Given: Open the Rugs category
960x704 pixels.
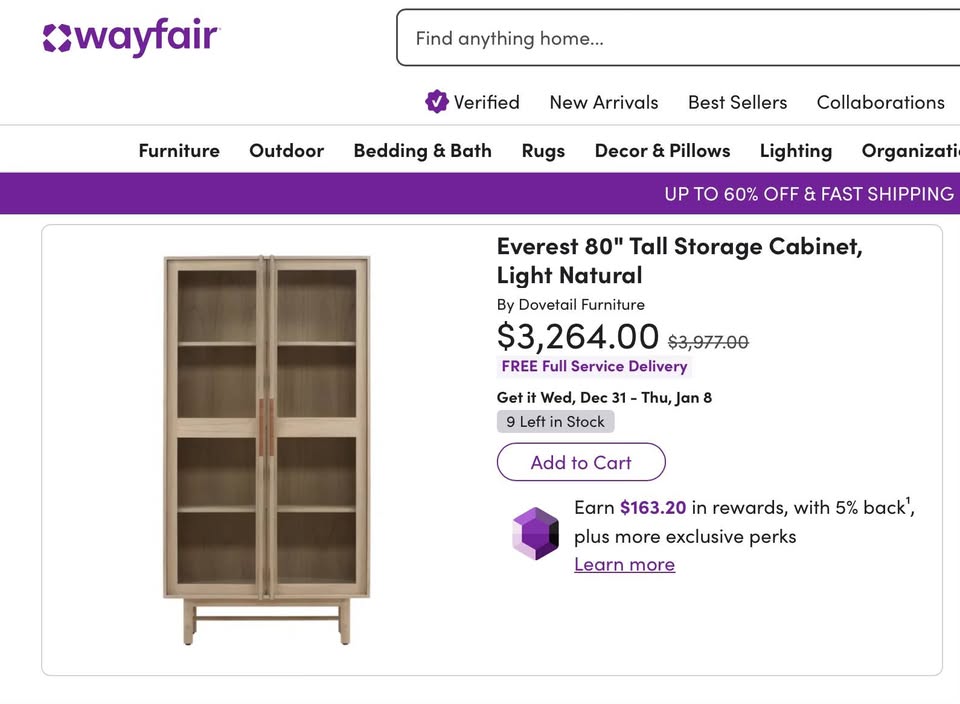Looking at the screenshot, I should coord(543,151).
